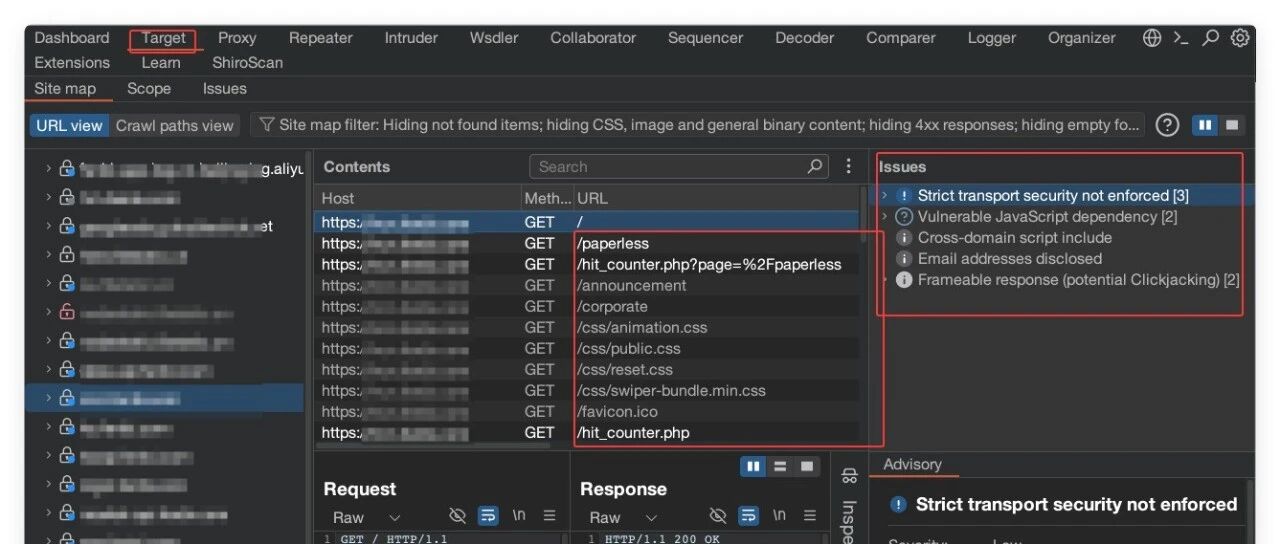The image size is (1280, 544).
Task: Switch to the Repeater tab
Action: (320, 38)
